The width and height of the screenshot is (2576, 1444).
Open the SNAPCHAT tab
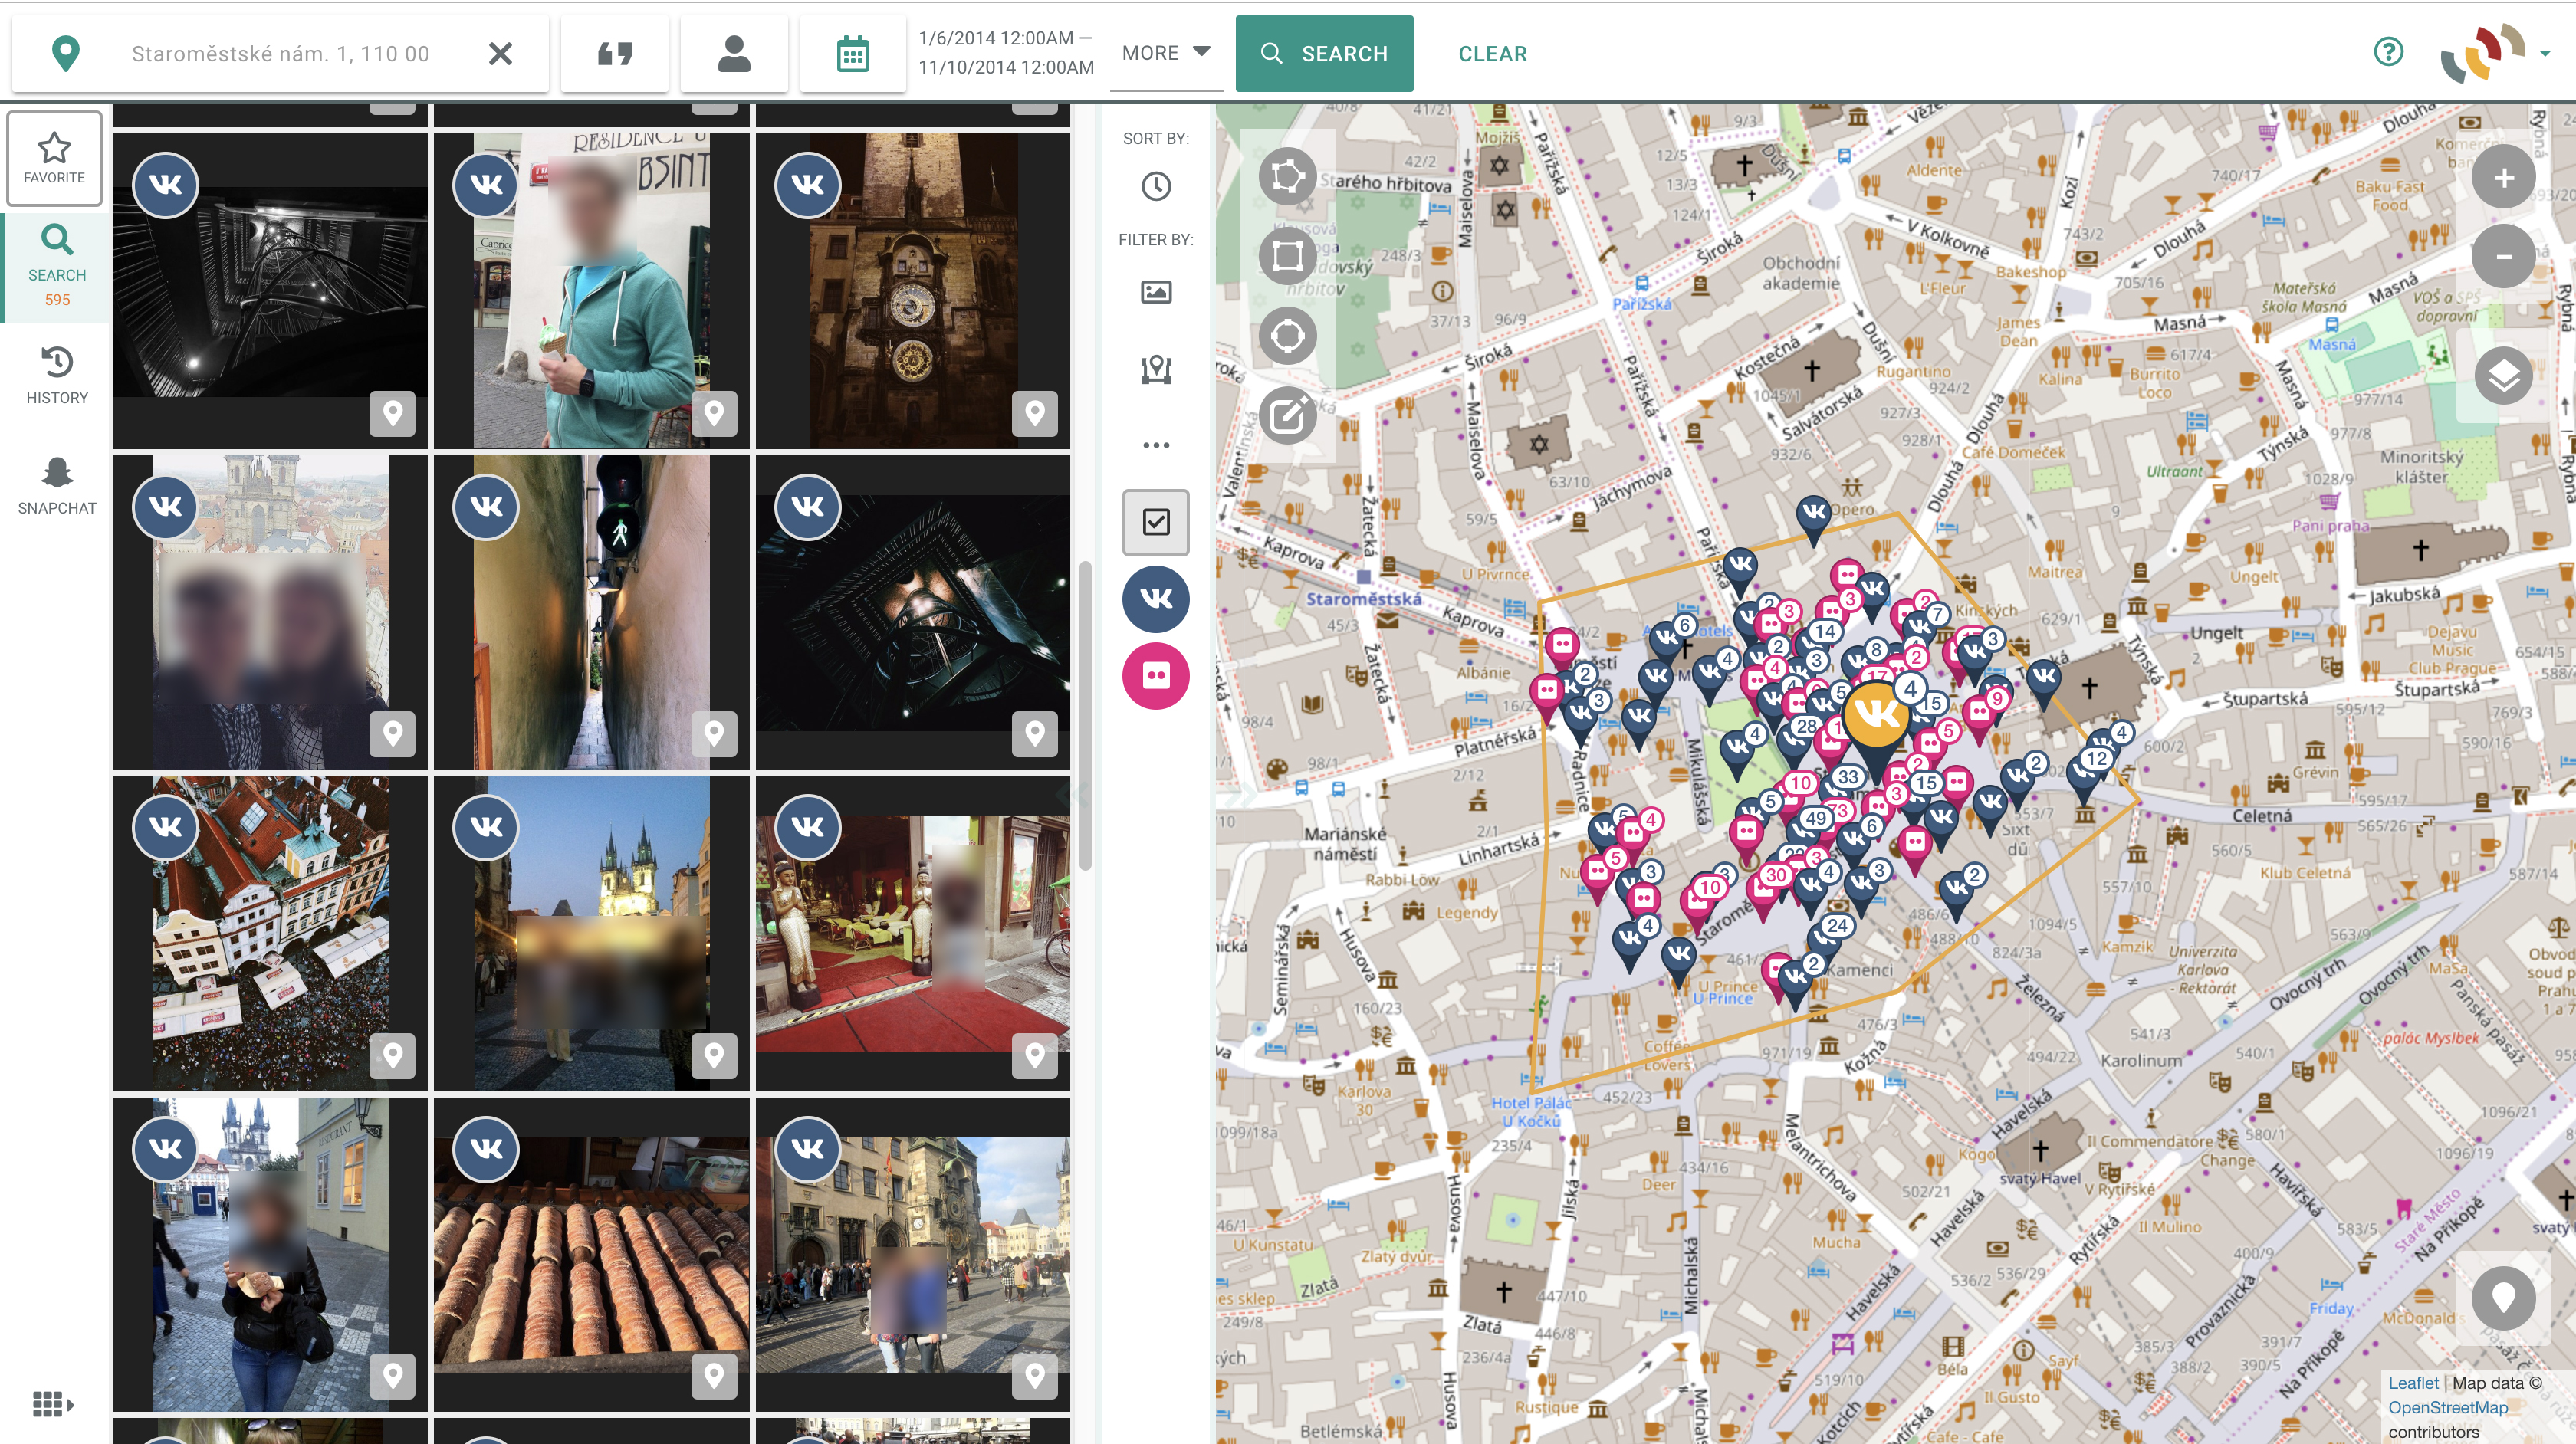[57, 486]
